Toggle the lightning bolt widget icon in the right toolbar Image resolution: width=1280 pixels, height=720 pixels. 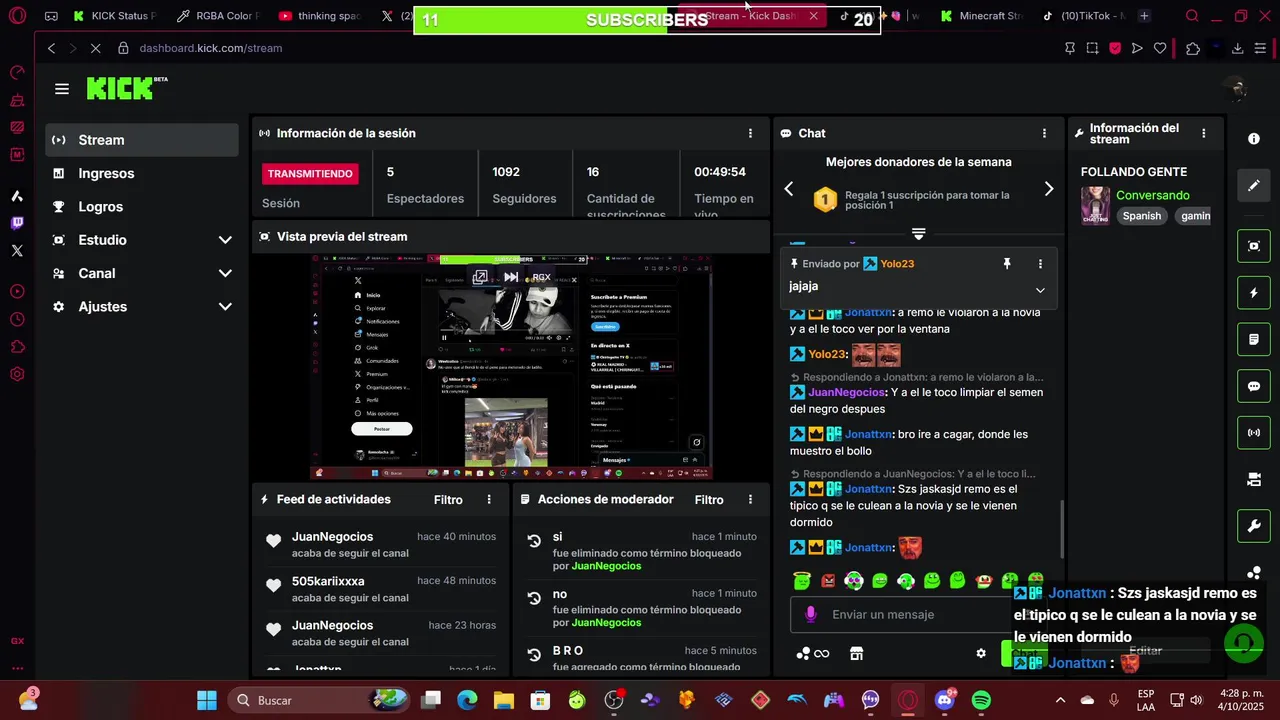[x=1254, y=293]
